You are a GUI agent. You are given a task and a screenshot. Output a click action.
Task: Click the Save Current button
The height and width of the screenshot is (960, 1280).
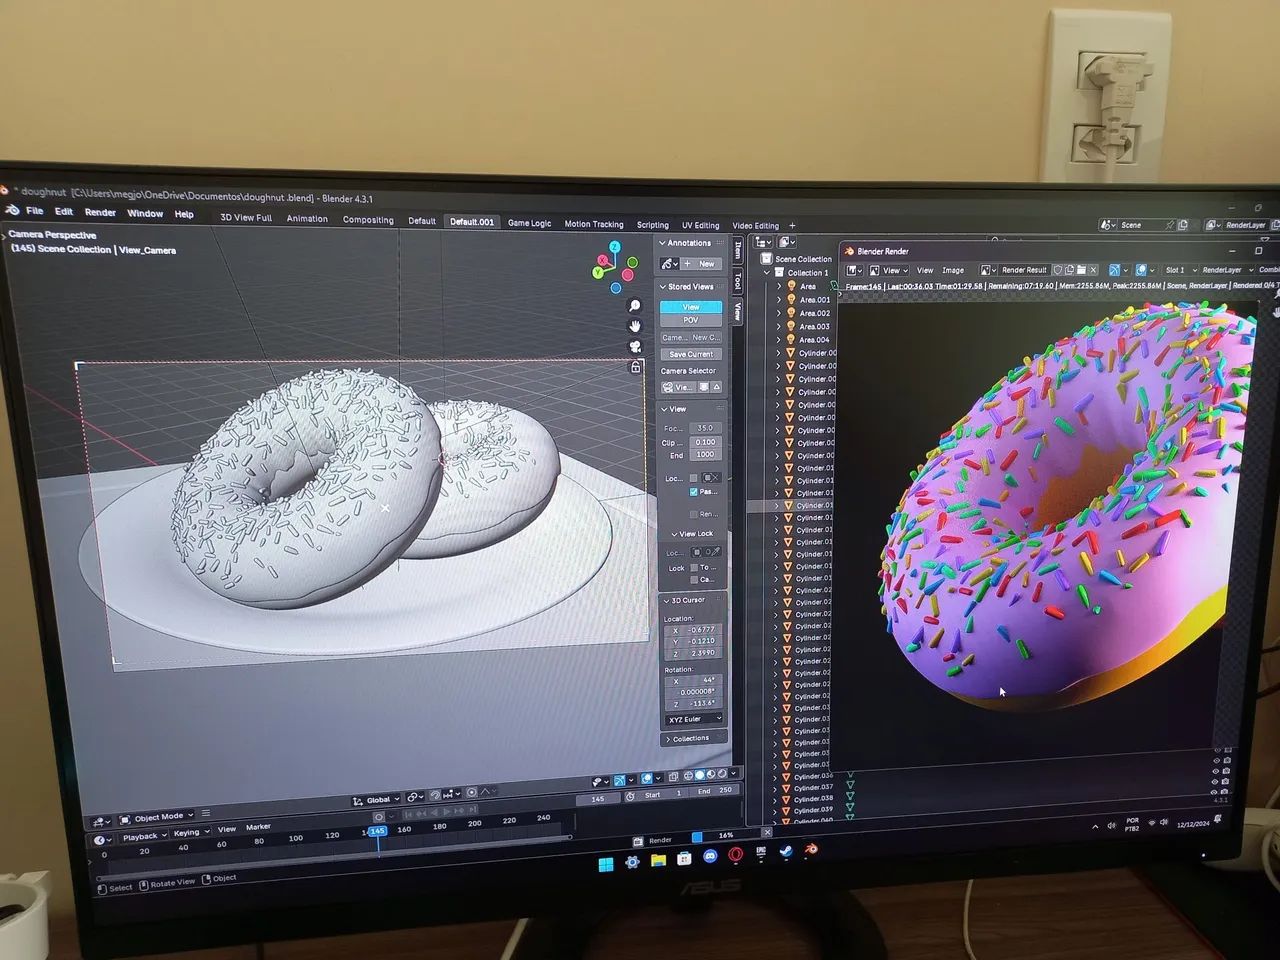tap(691, 354)
